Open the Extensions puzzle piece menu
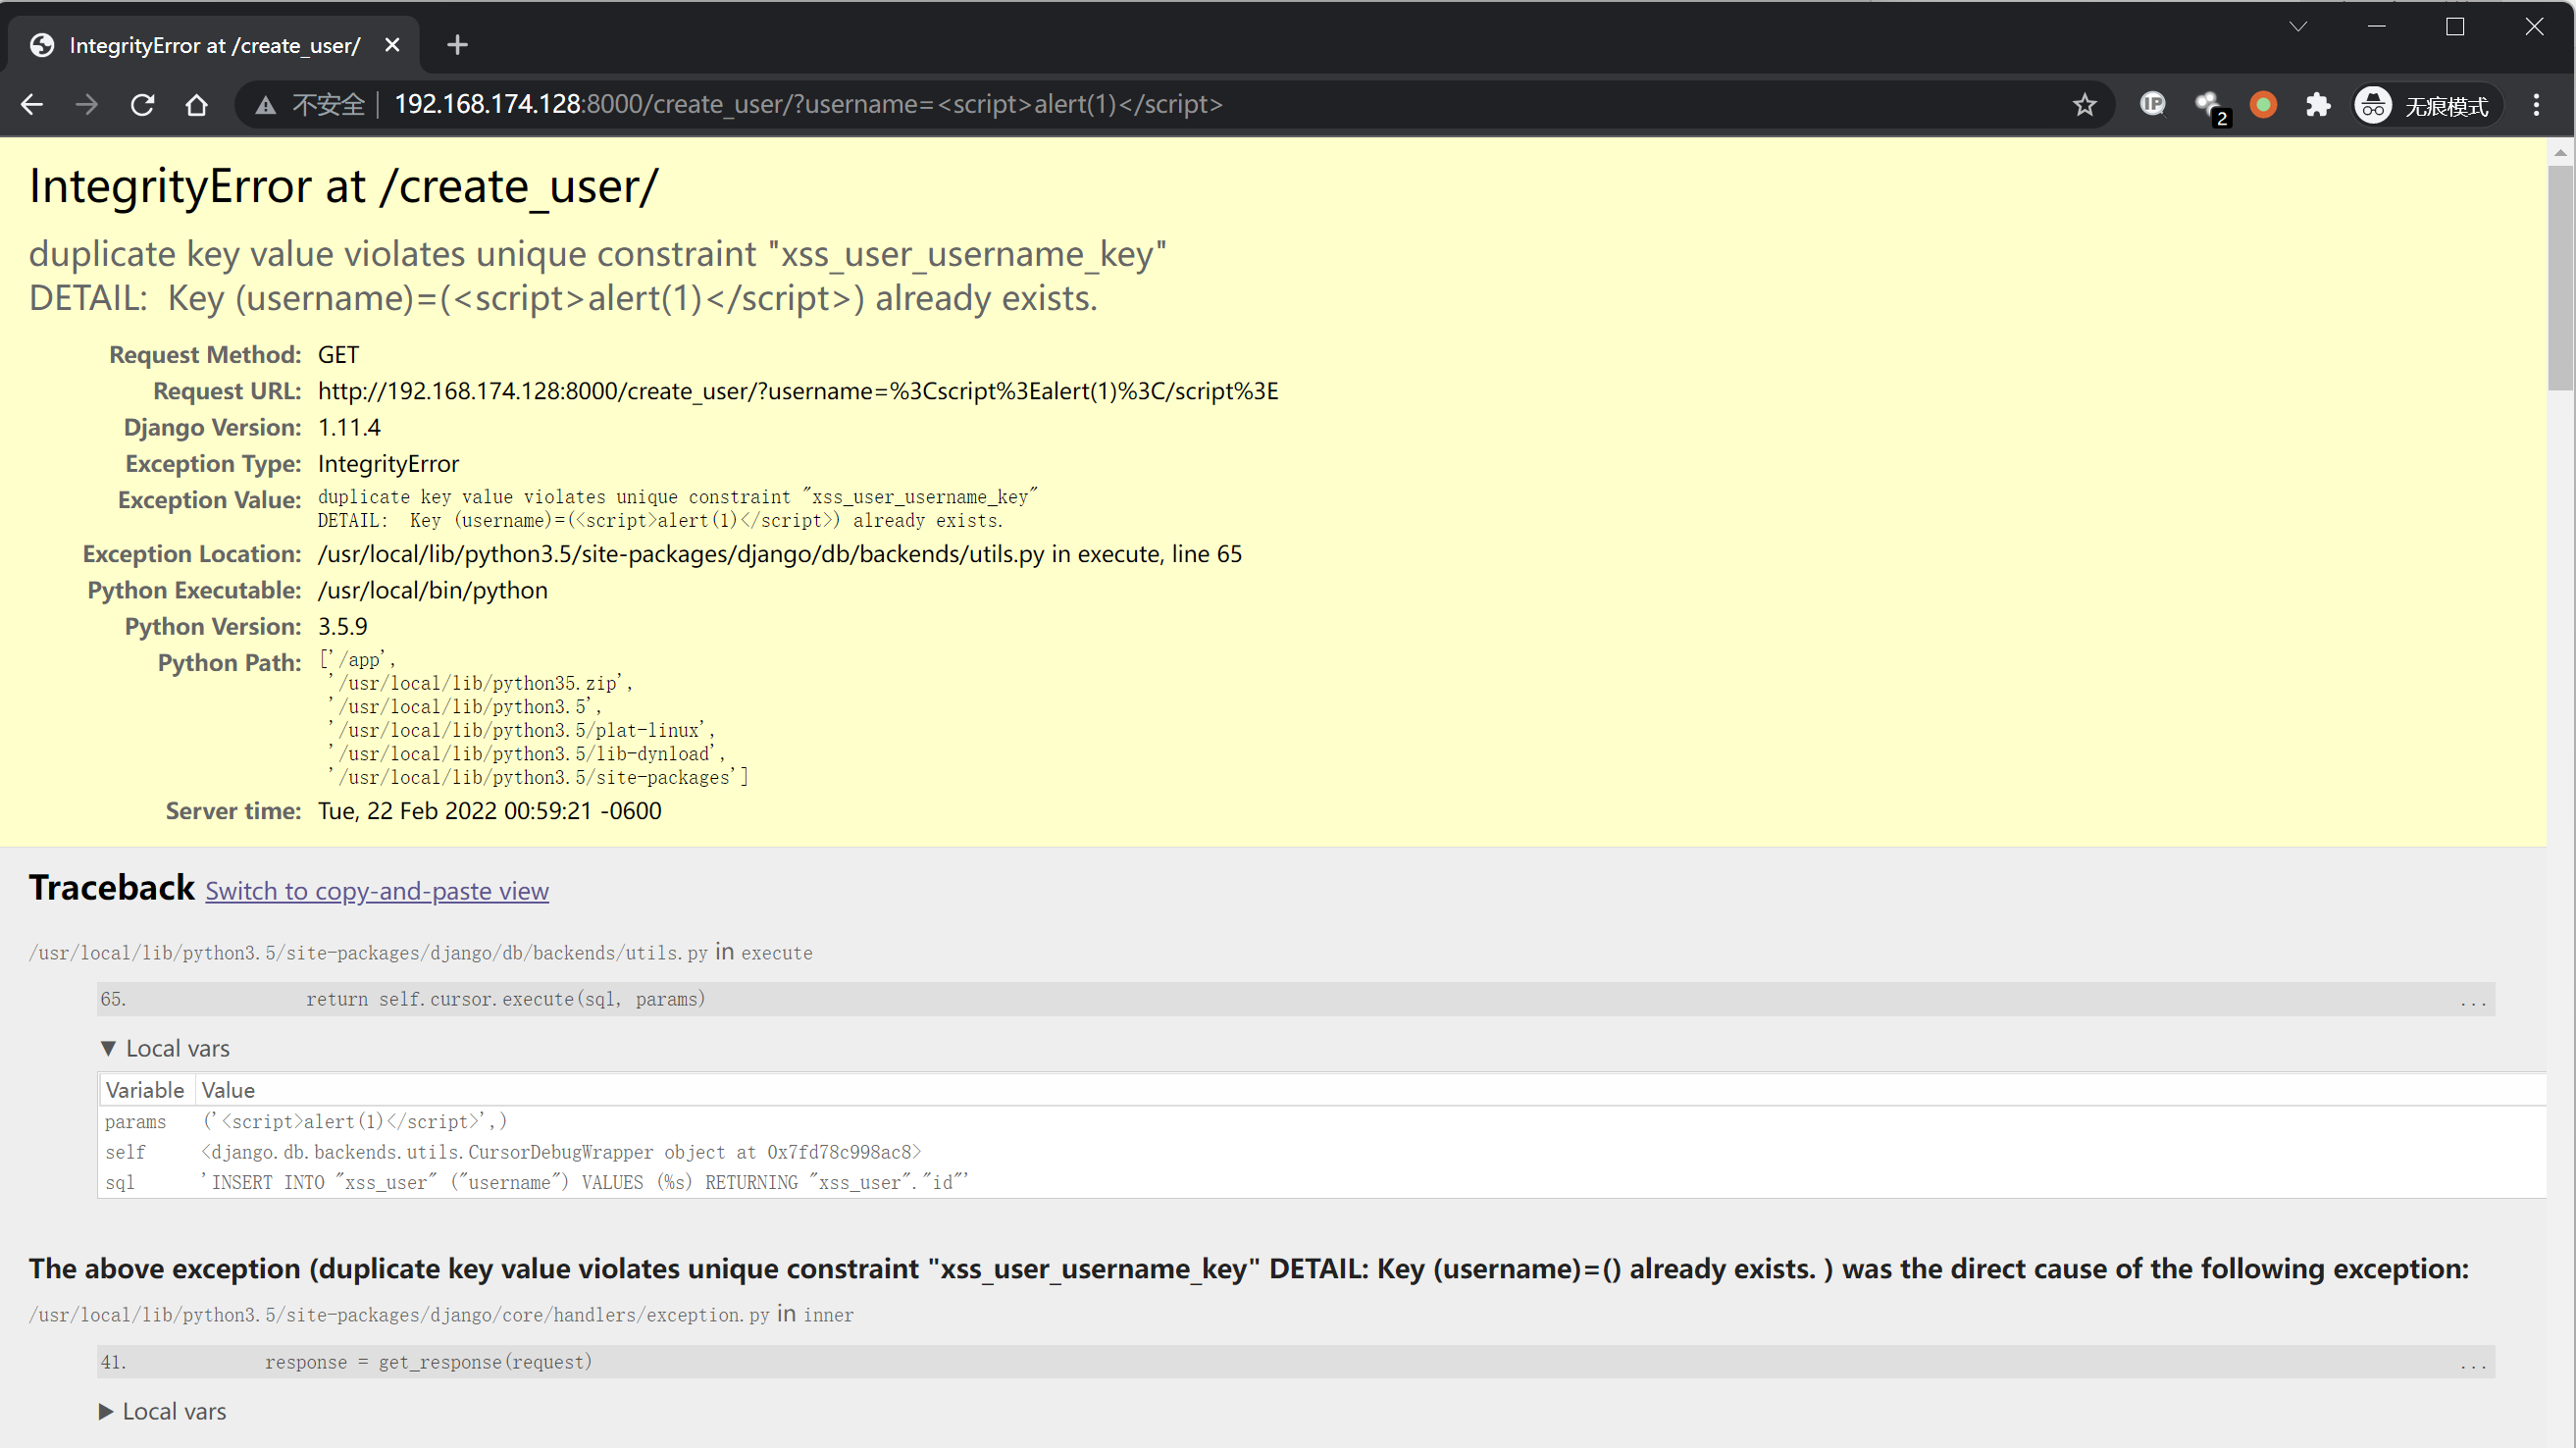 coord(2318,105)
